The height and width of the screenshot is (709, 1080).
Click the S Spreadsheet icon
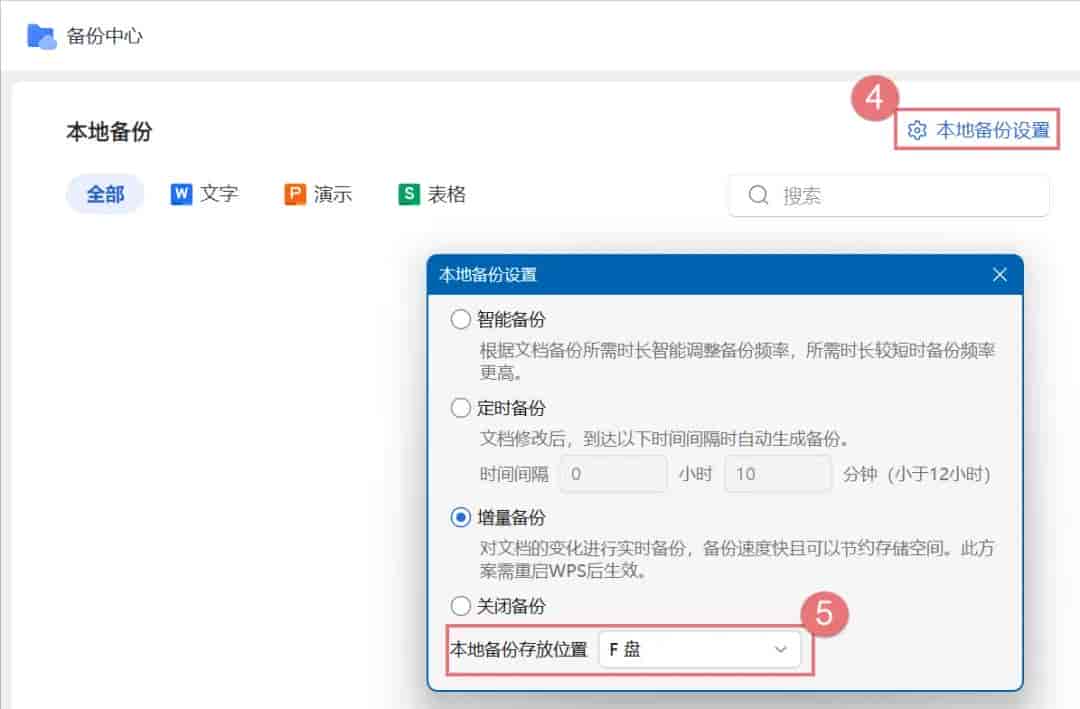click(x=409, y=194)
